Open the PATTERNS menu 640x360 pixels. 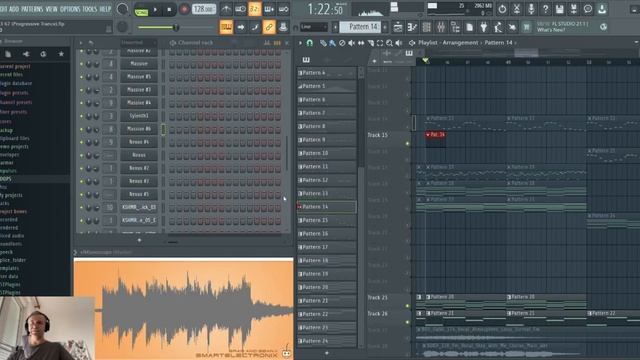tap(32, 9)
